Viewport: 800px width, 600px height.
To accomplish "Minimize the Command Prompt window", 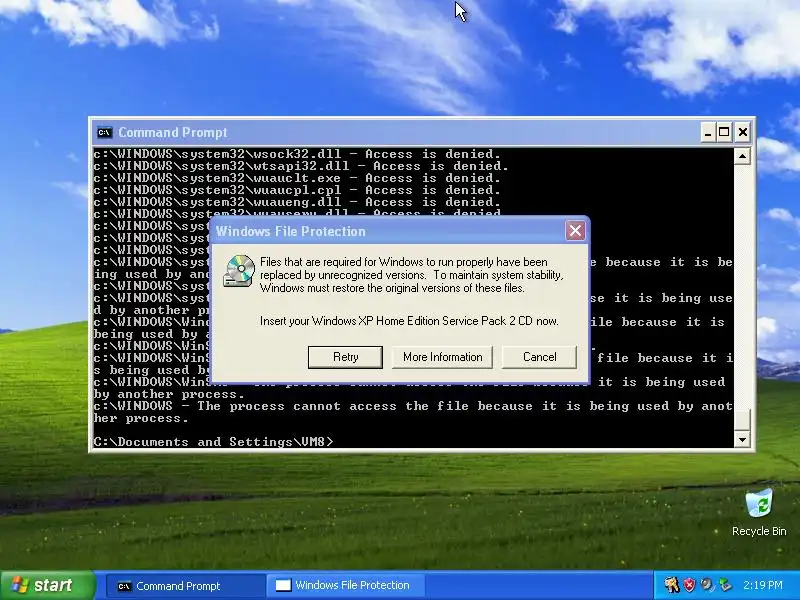I will click(x=708, y=133).
